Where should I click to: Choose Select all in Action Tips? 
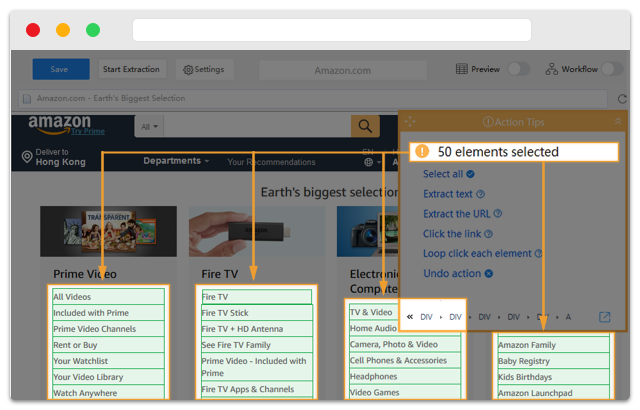click(443, 174)
